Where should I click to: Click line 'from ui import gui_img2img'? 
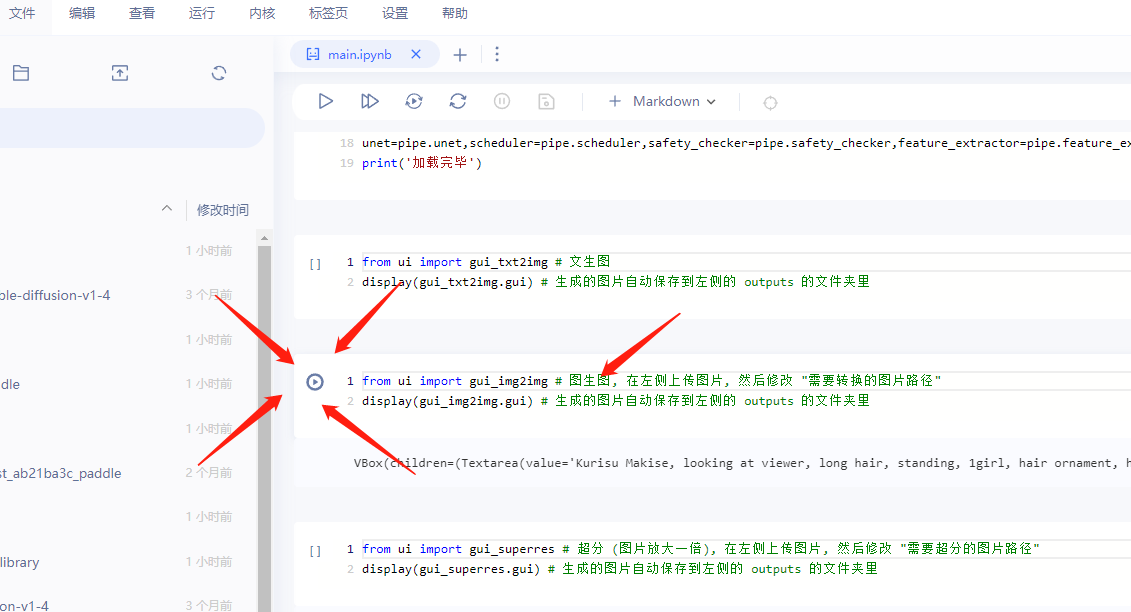[651, 380]
